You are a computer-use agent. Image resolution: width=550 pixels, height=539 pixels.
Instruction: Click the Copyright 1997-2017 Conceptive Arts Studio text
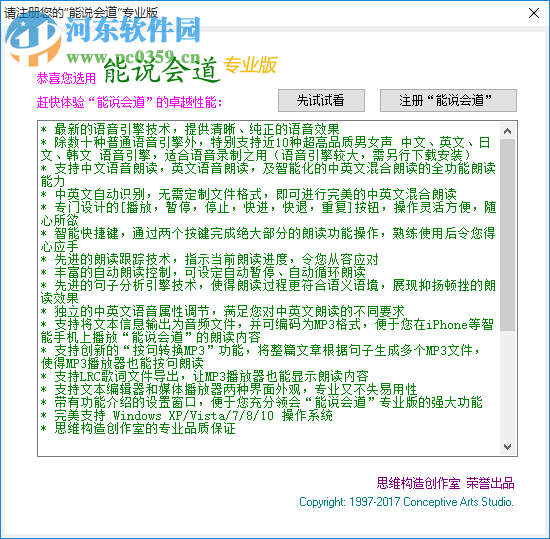coord(406,502)
